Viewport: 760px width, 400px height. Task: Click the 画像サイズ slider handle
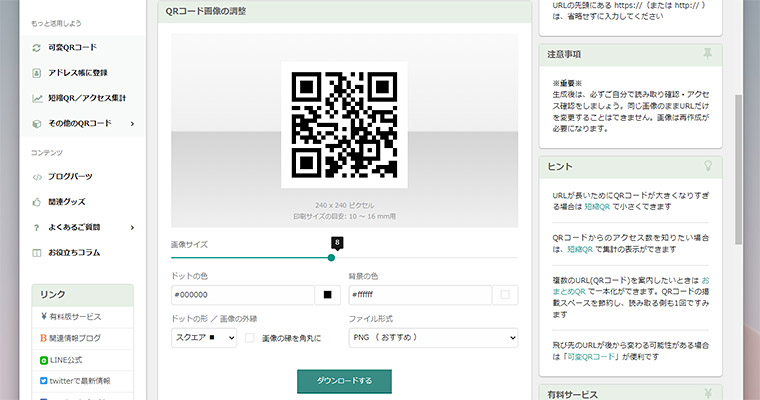(x=331, y=258)
